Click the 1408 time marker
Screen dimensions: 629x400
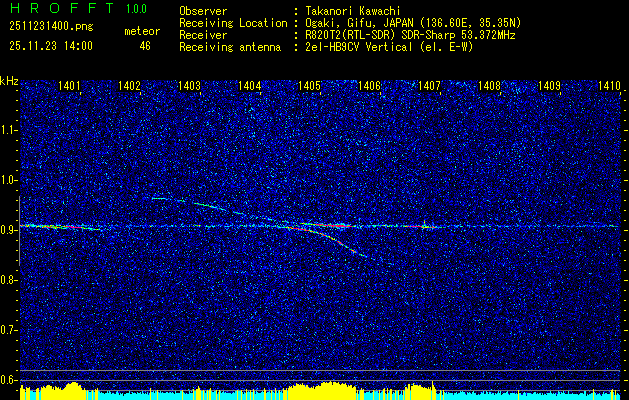point(489,85)
